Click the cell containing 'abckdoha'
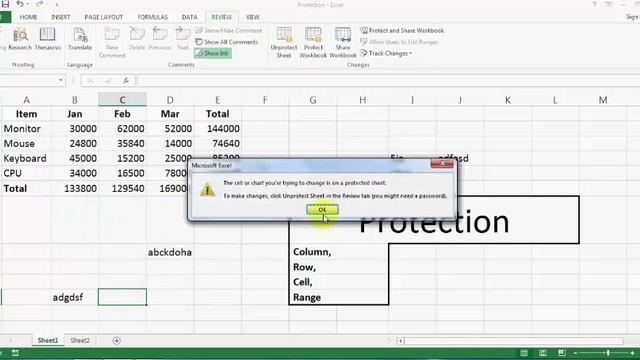Viewport: 640px width, 360px height. 170,252
